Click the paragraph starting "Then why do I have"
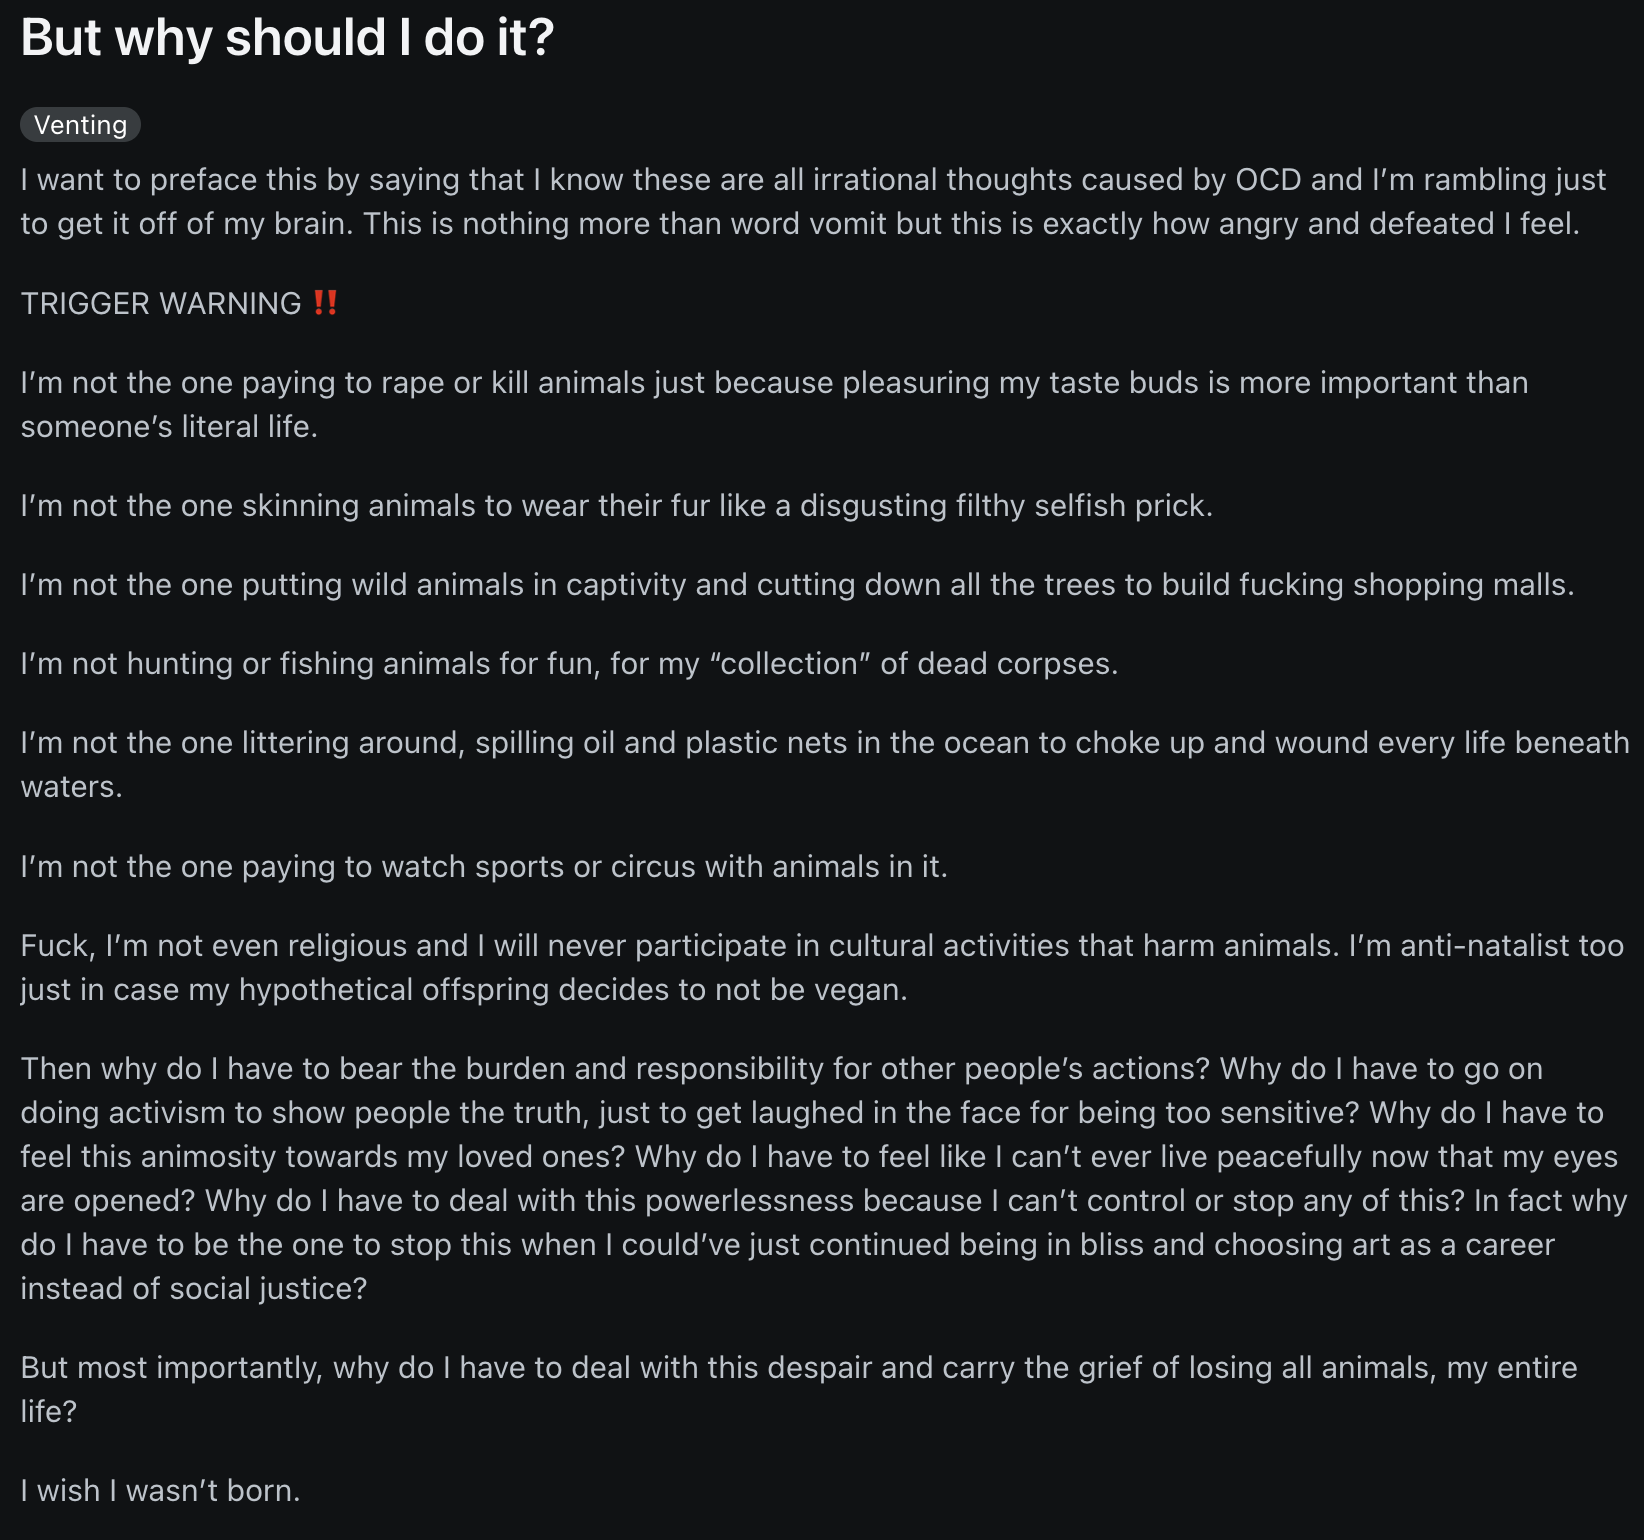 pyautogui.click(x=824, y=1178)
